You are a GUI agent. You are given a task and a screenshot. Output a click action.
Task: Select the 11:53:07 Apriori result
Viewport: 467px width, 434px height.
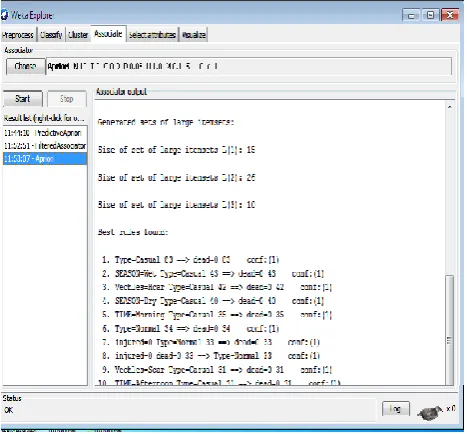coord(45,159)
